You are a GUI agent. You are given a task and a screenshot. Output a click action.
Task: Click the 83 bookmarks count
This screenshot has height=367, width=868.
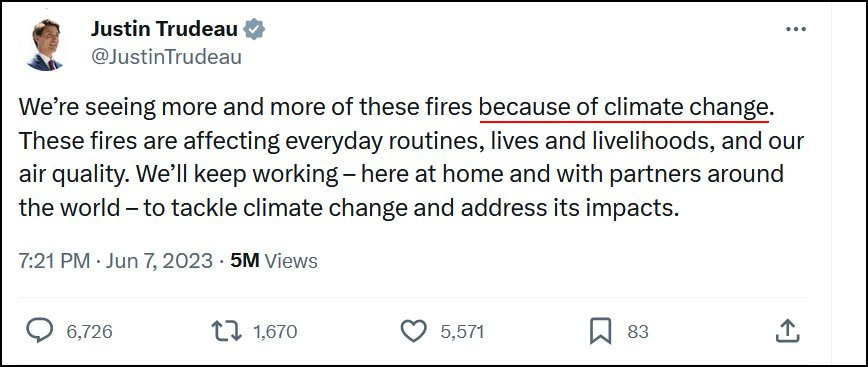[x=638, y=332]
